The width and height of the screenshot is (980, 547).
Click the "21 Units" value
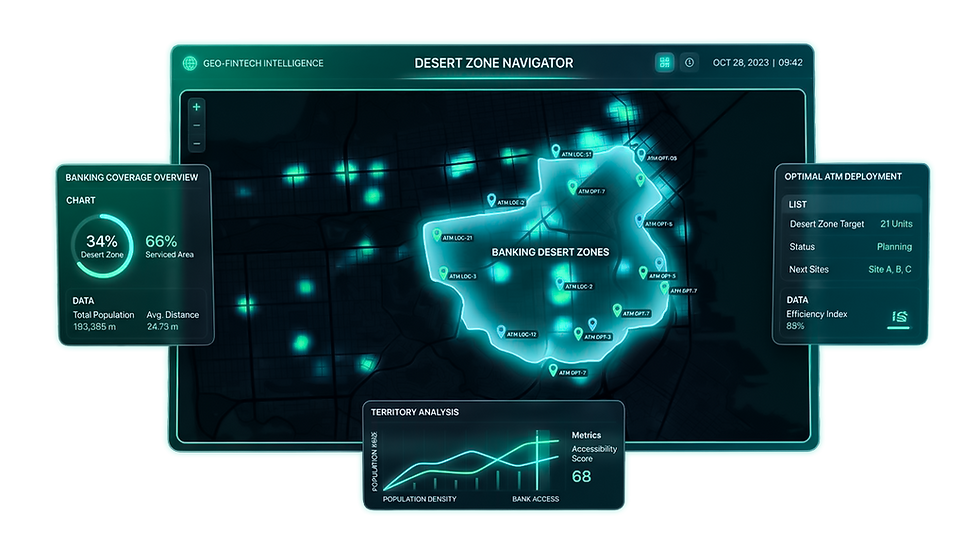[x=896, y=224]
